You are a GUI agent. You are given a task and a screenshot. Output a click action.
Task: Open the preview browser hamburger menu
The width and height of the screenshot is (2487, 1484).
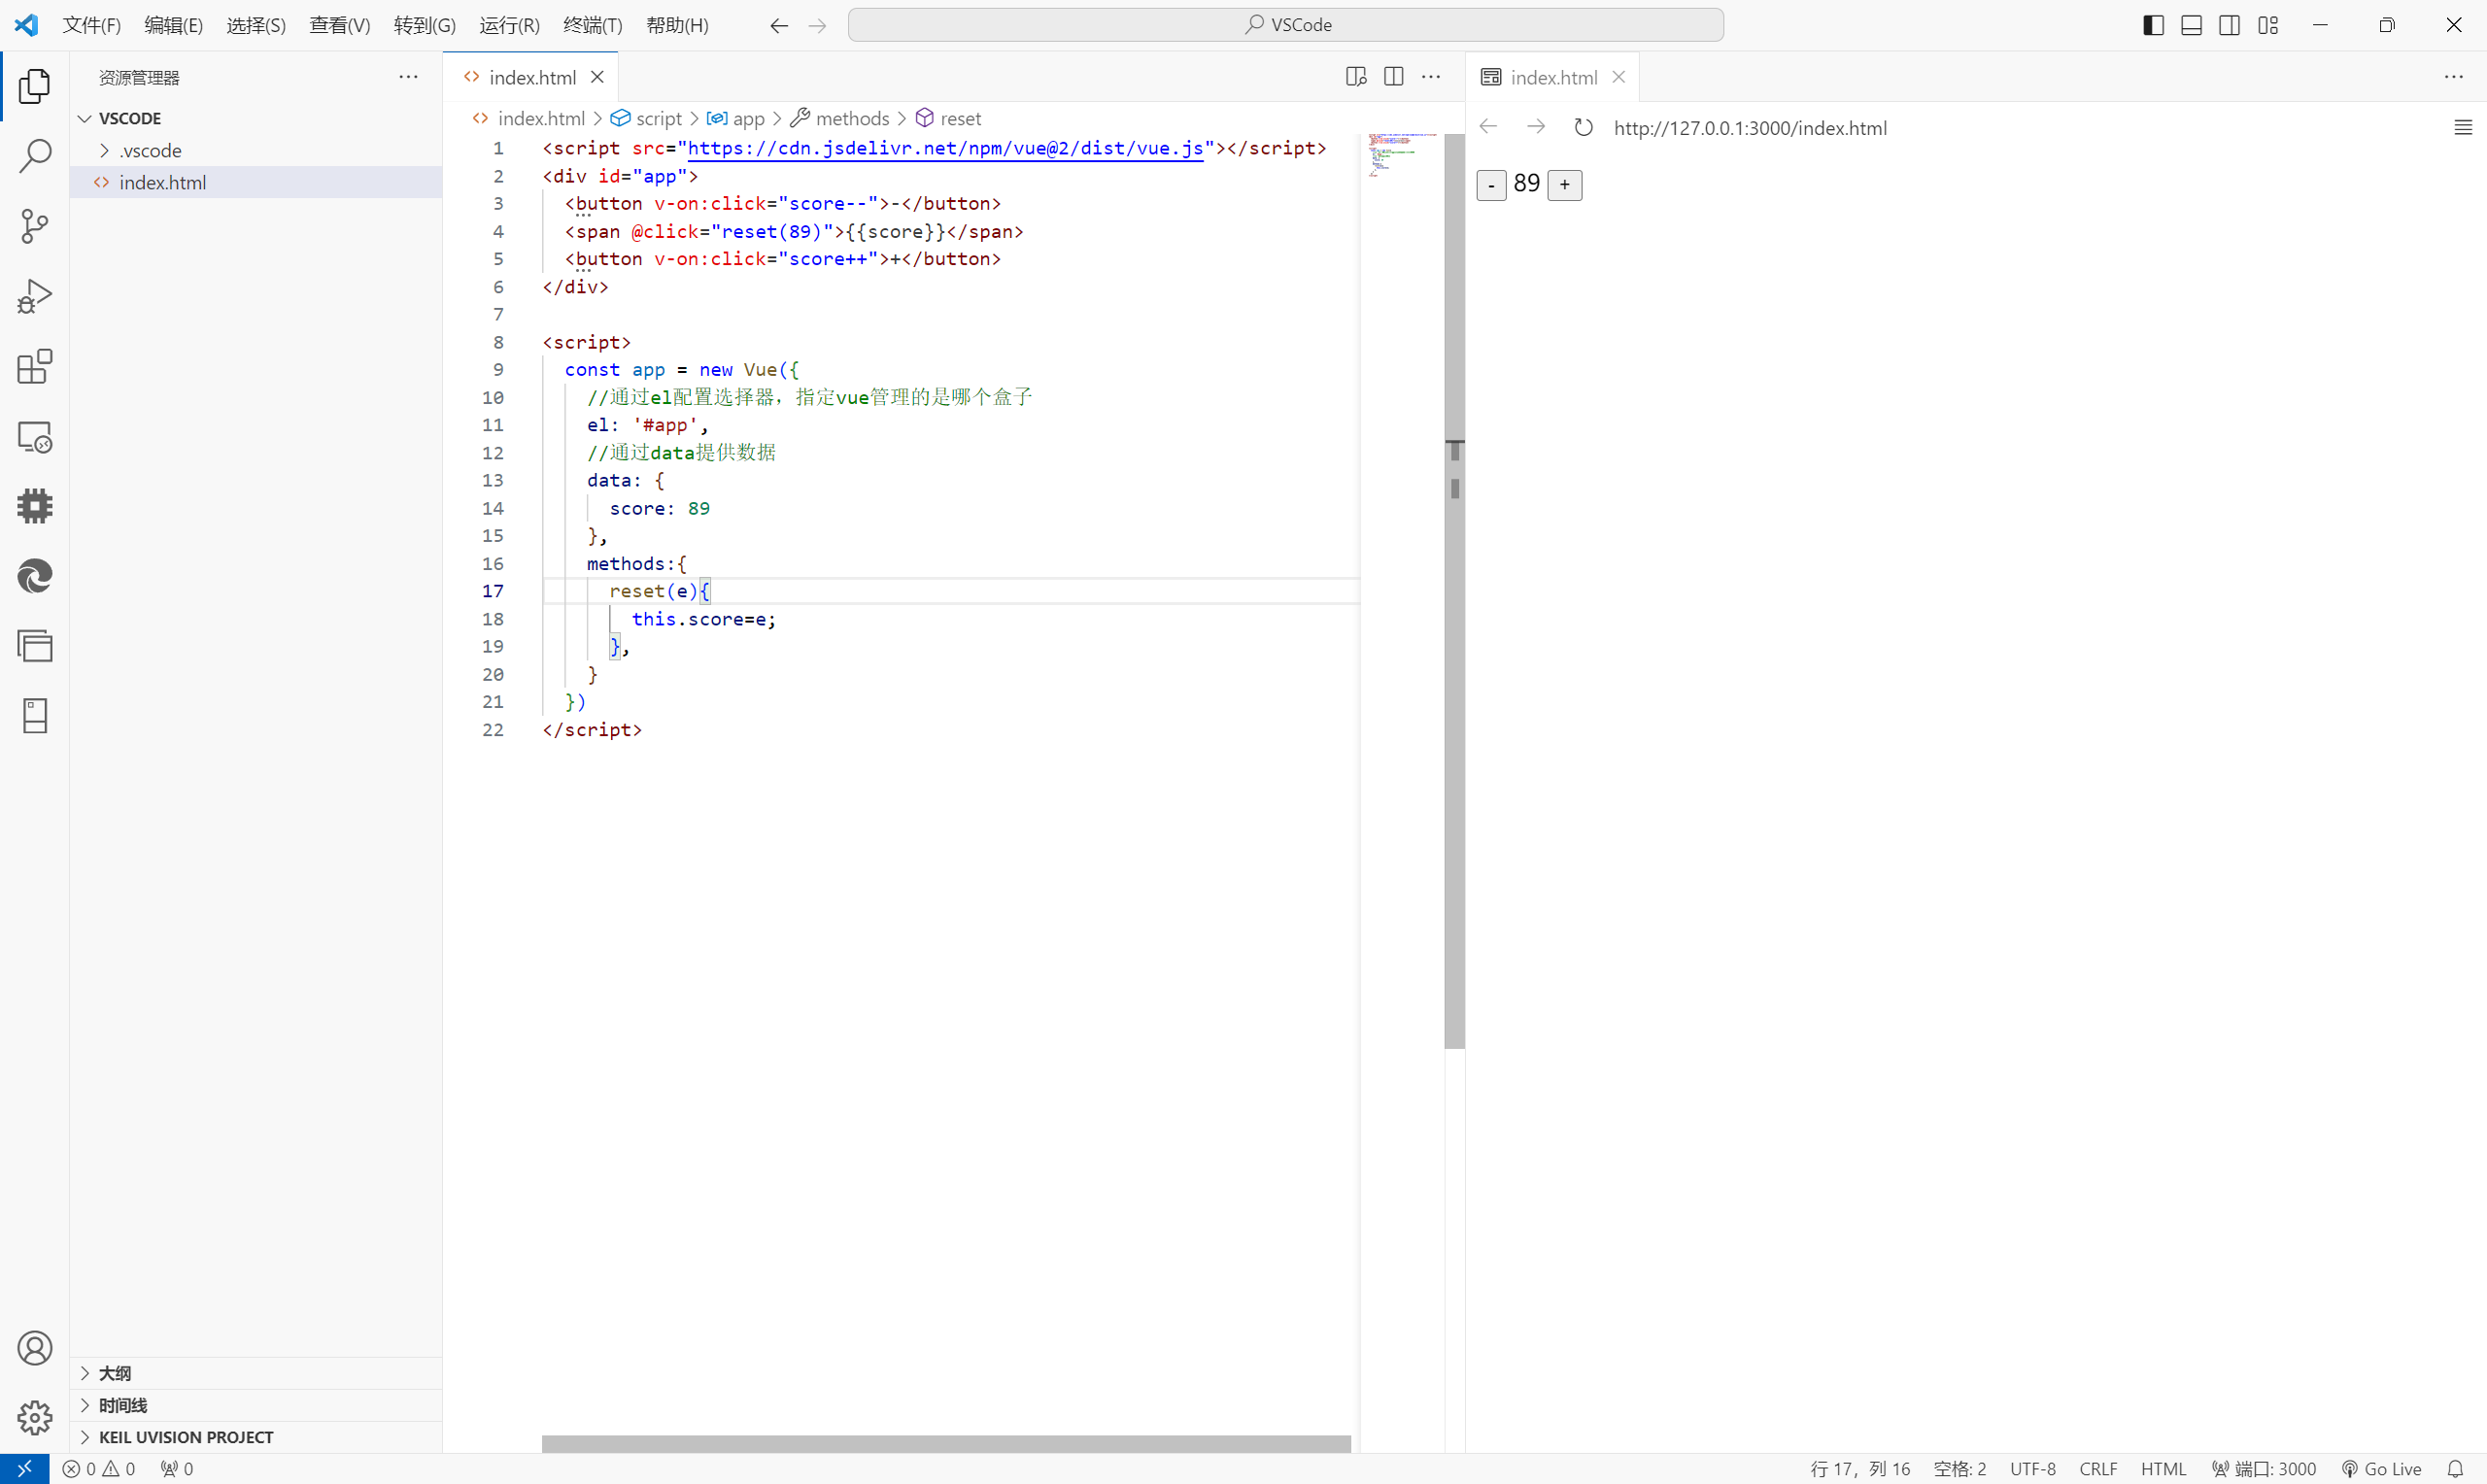(2463, 127)
